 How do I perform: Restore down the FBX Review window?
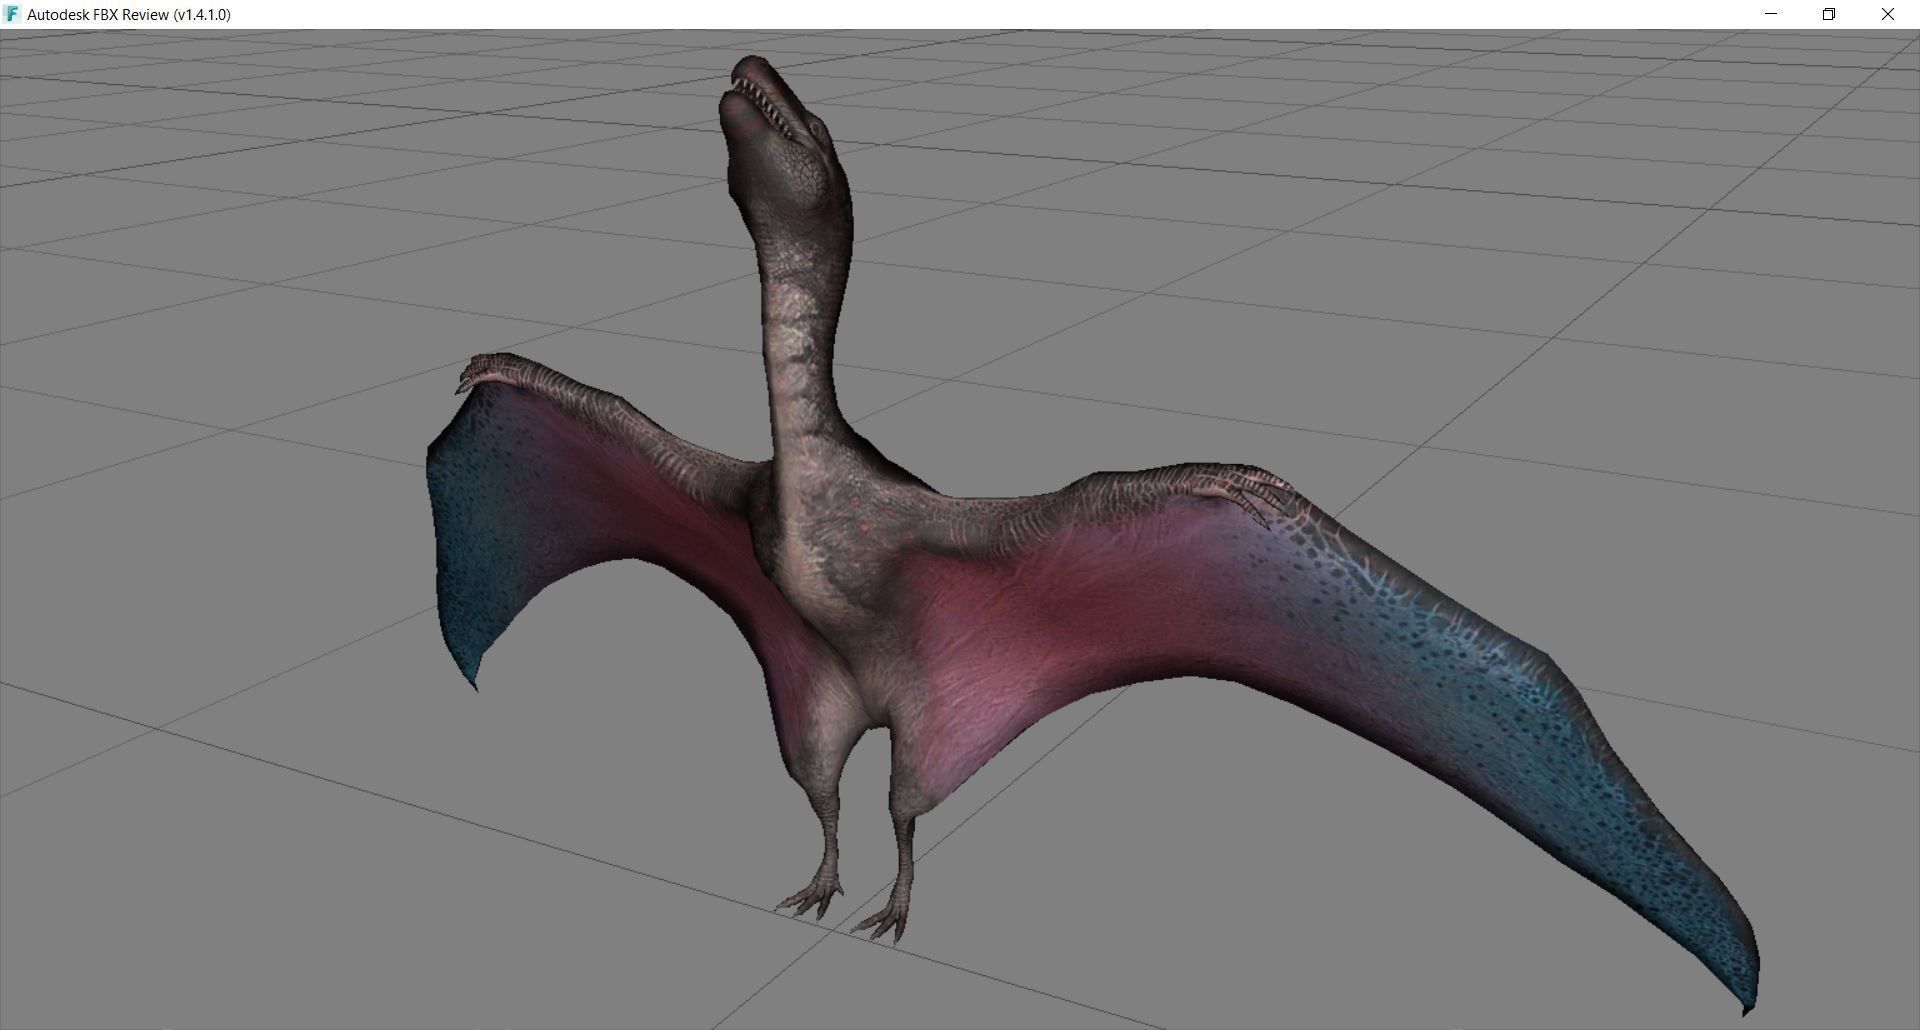pyautogui.click(x=1829, y=14)
